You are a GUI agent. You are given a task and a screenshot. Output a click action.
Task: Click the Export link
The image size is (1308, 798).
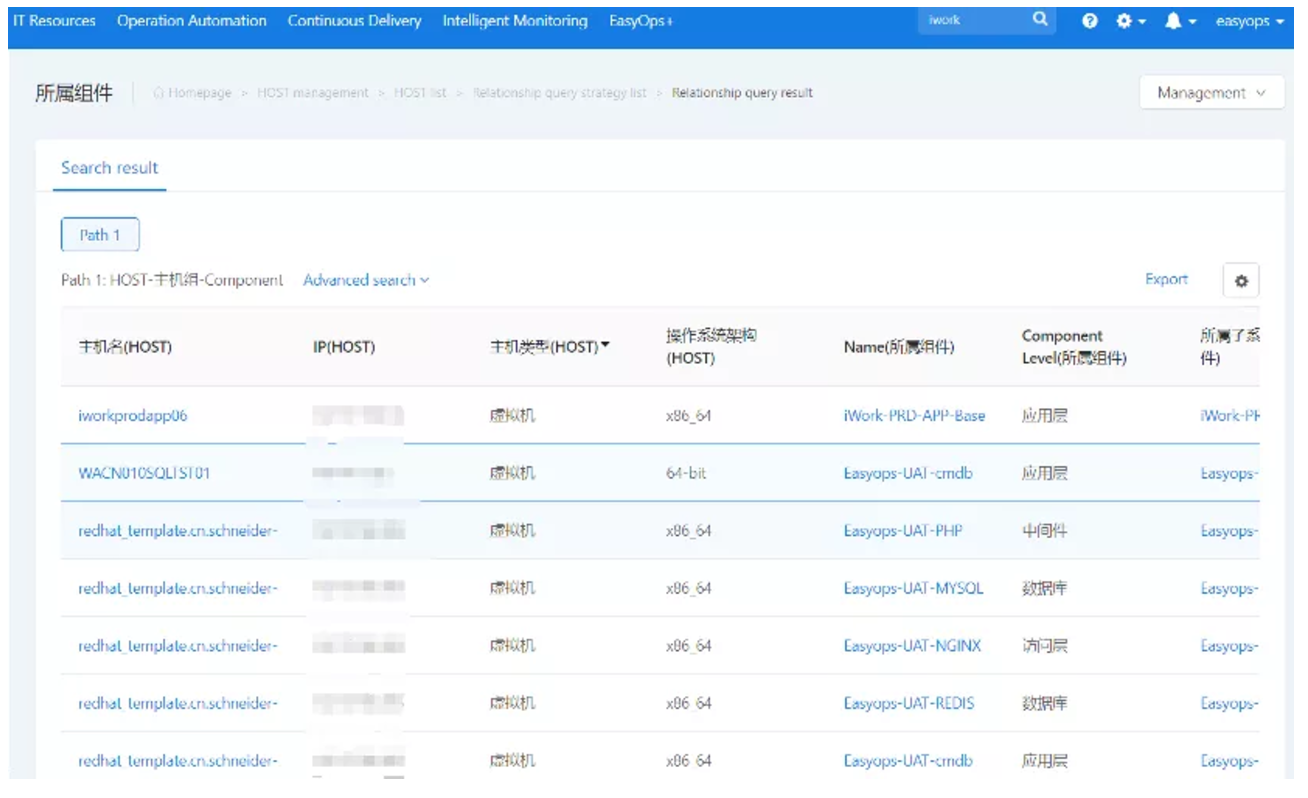coord(1166,280)
